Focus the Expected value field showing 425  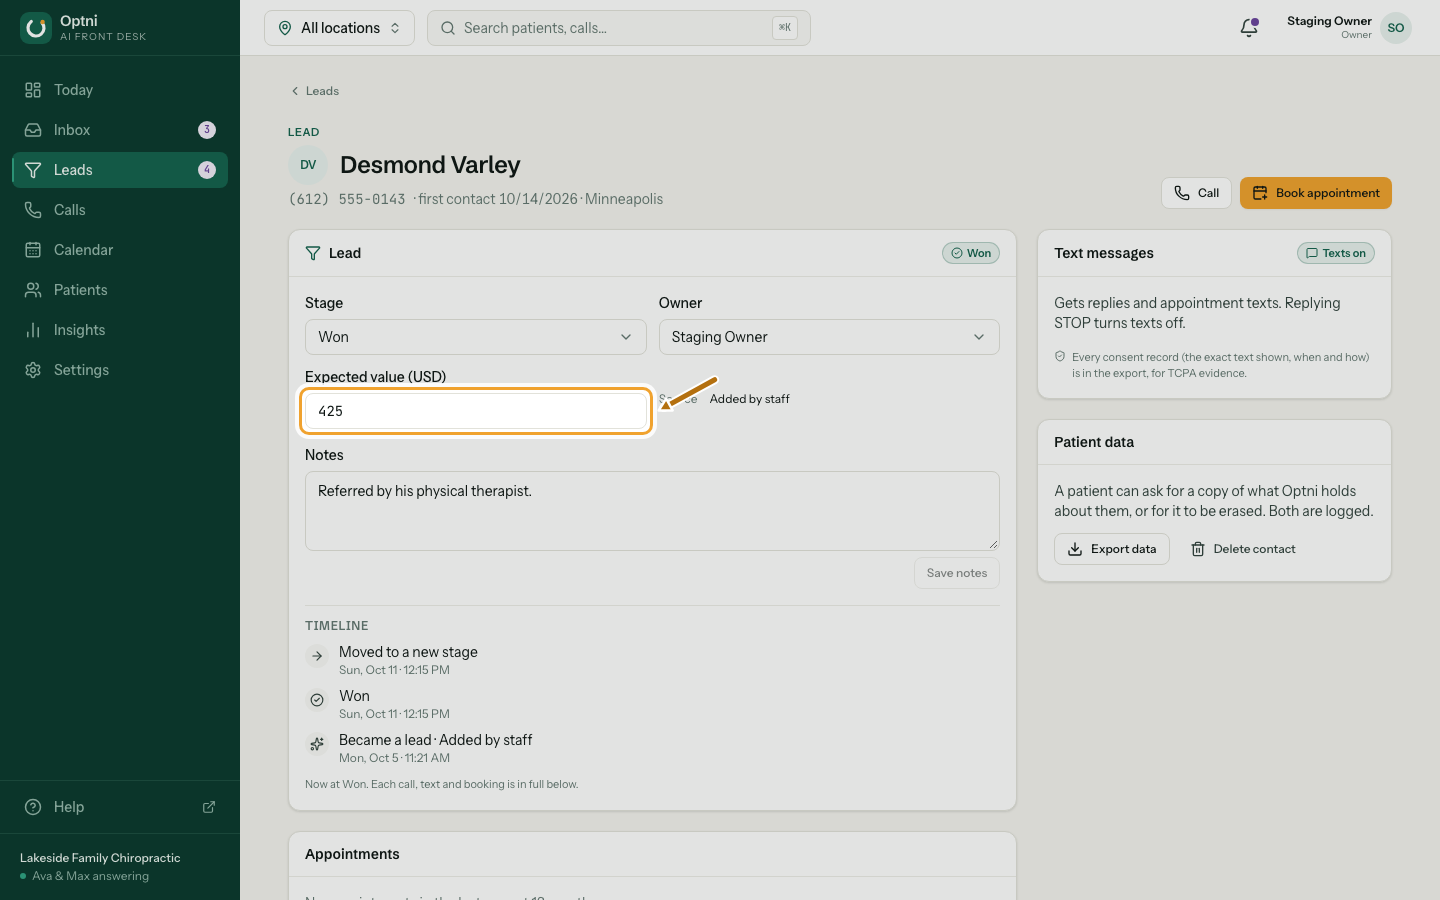tap(476, 411)
